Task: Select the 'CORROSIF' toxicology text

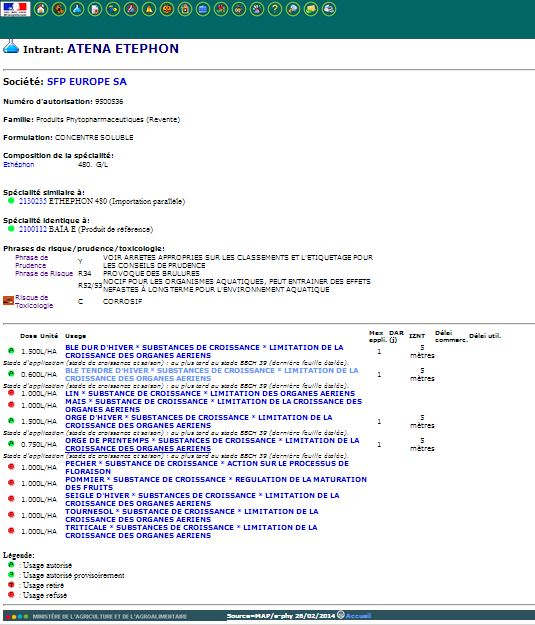Action: pos(122,301)
